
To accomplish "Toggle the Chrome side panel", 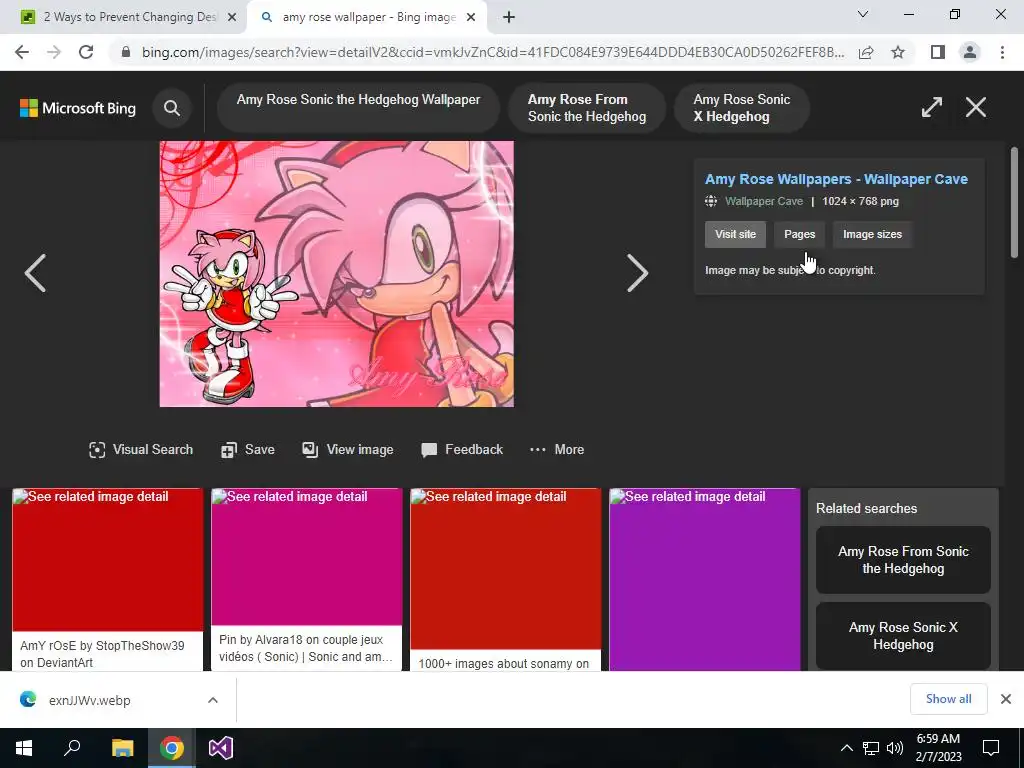I will pyautogui.click(x=938, y=52).
